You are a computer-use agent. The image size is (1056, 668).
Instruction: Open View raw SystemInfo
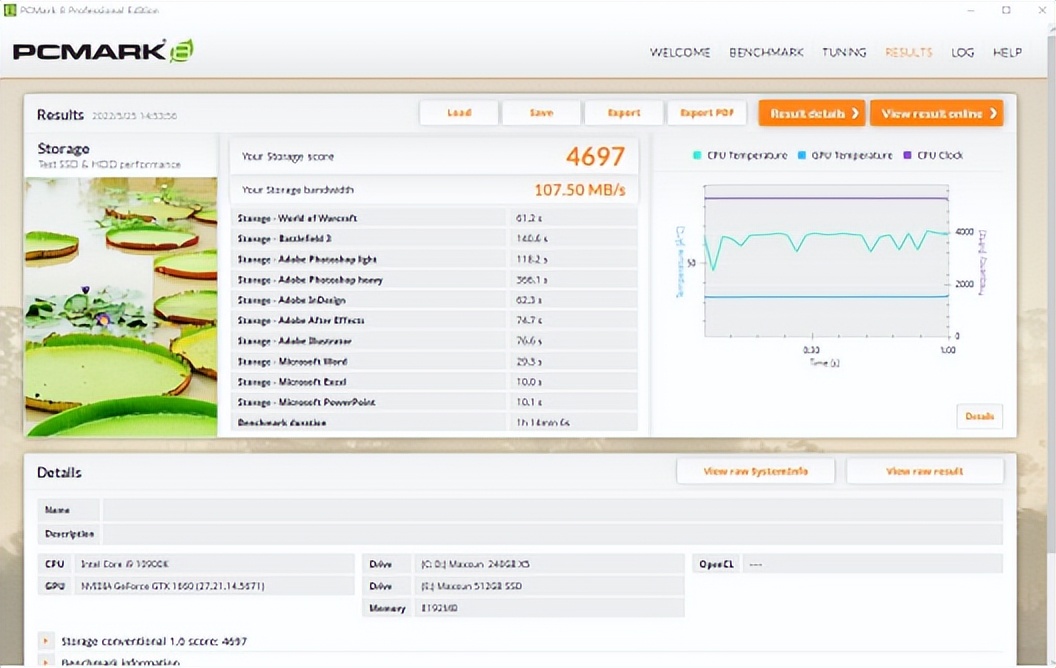755,471
